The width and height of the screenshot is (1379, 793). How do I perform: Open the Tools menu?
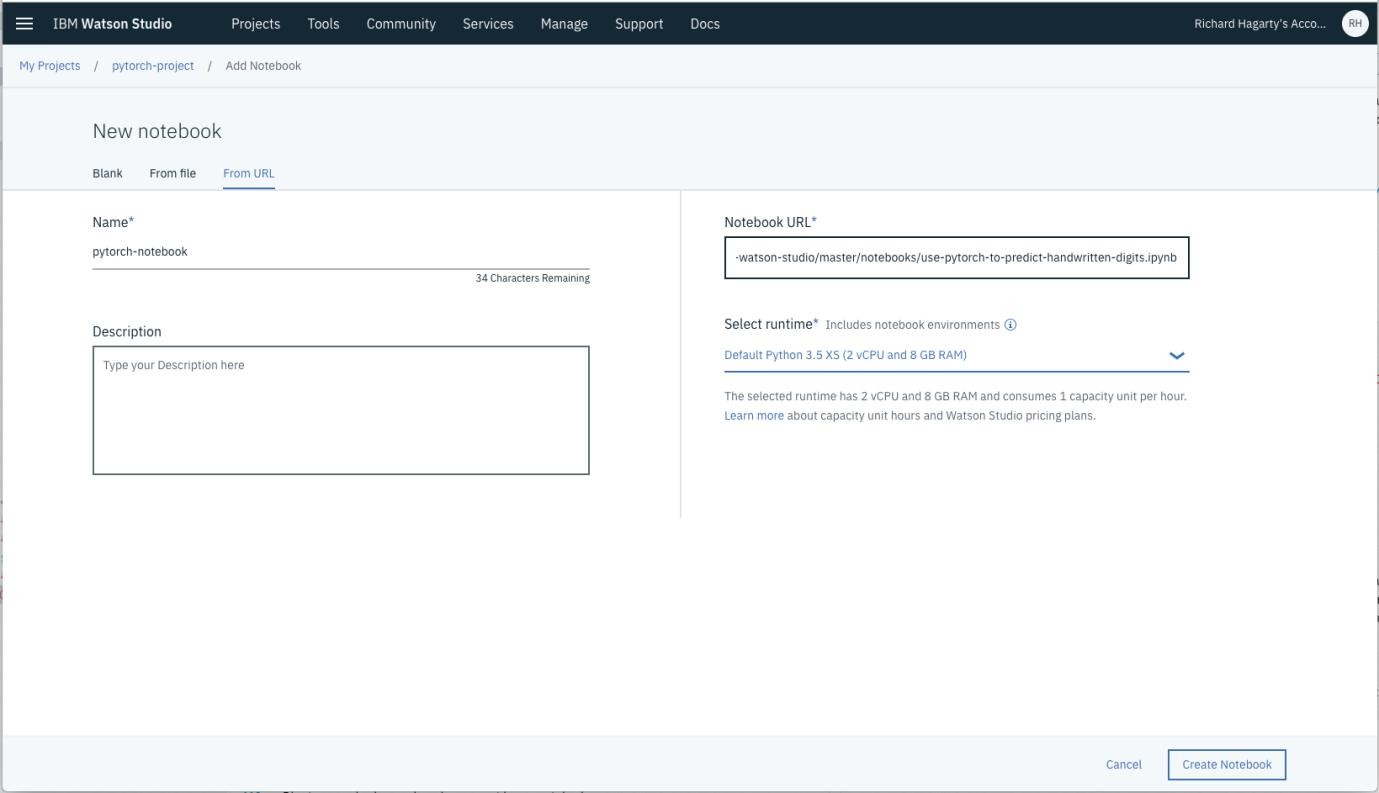322,22
